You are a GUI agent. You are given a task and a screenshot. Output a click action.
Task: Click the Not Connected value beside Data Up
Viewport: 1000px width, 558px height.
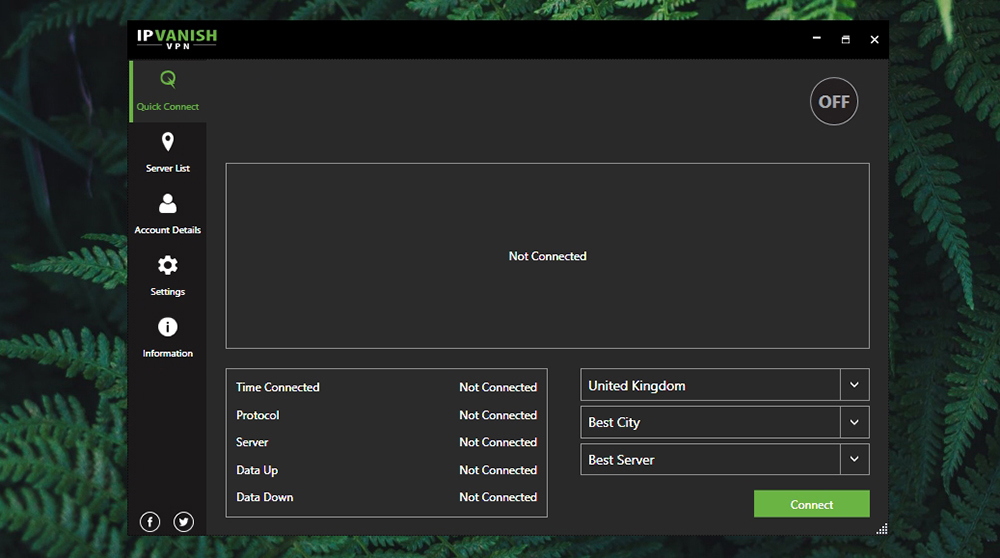498,470
